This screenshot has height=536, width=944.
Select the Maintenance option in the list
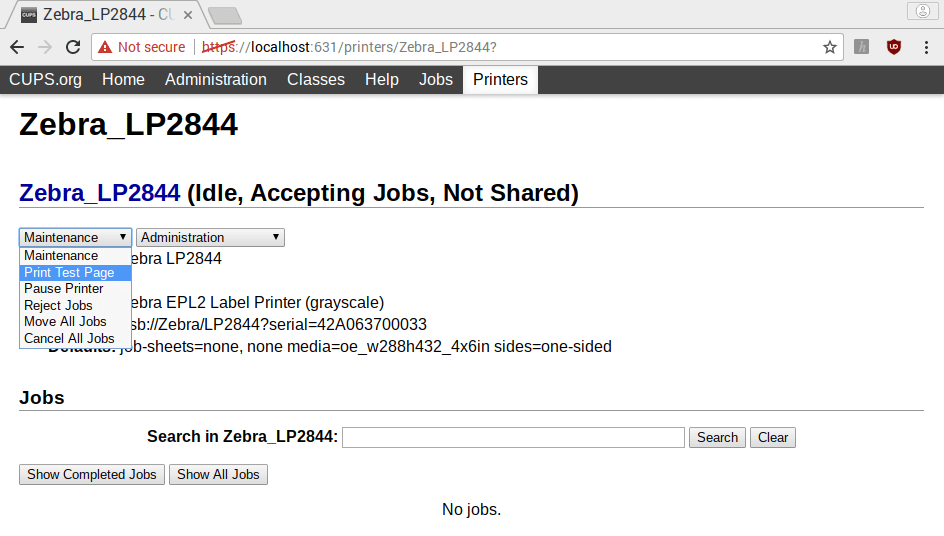(x=75, y=255)
